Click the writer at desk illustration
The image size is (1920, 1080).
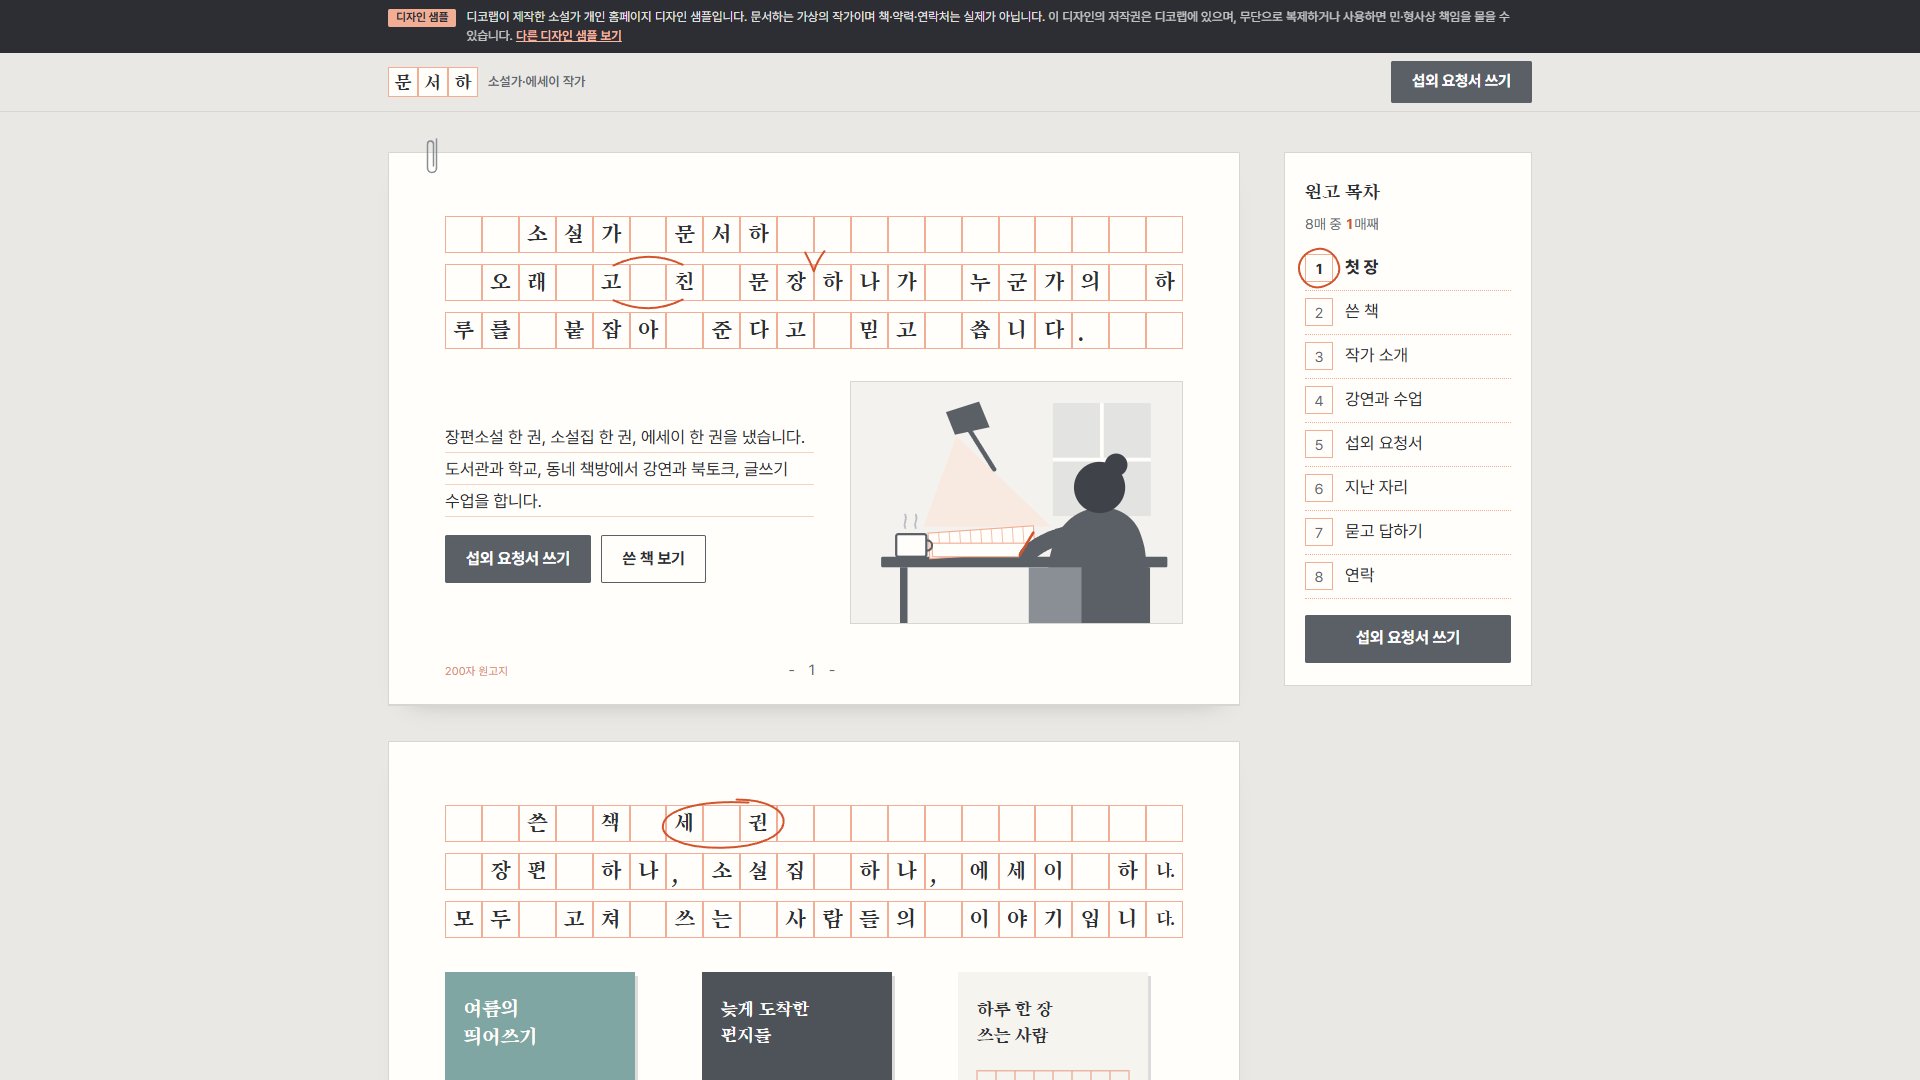coord(1016,502)
